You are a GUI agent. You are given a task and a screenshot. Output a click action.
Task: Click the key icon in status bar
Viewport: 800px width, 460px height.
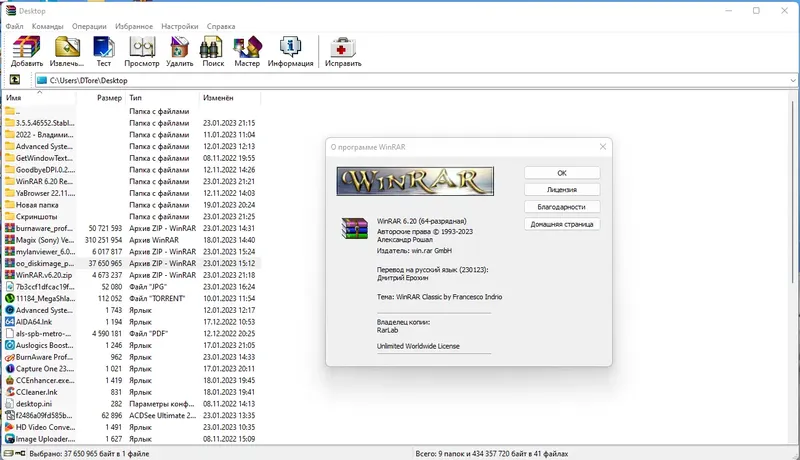tap(20, 453)
